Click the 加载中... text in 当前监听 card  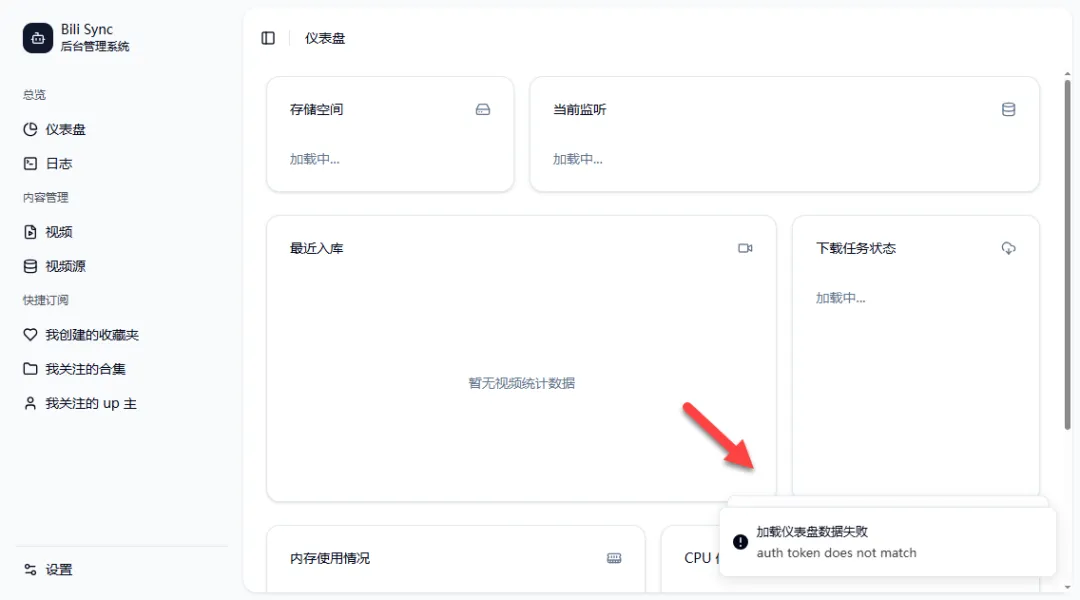pos(577,159)
